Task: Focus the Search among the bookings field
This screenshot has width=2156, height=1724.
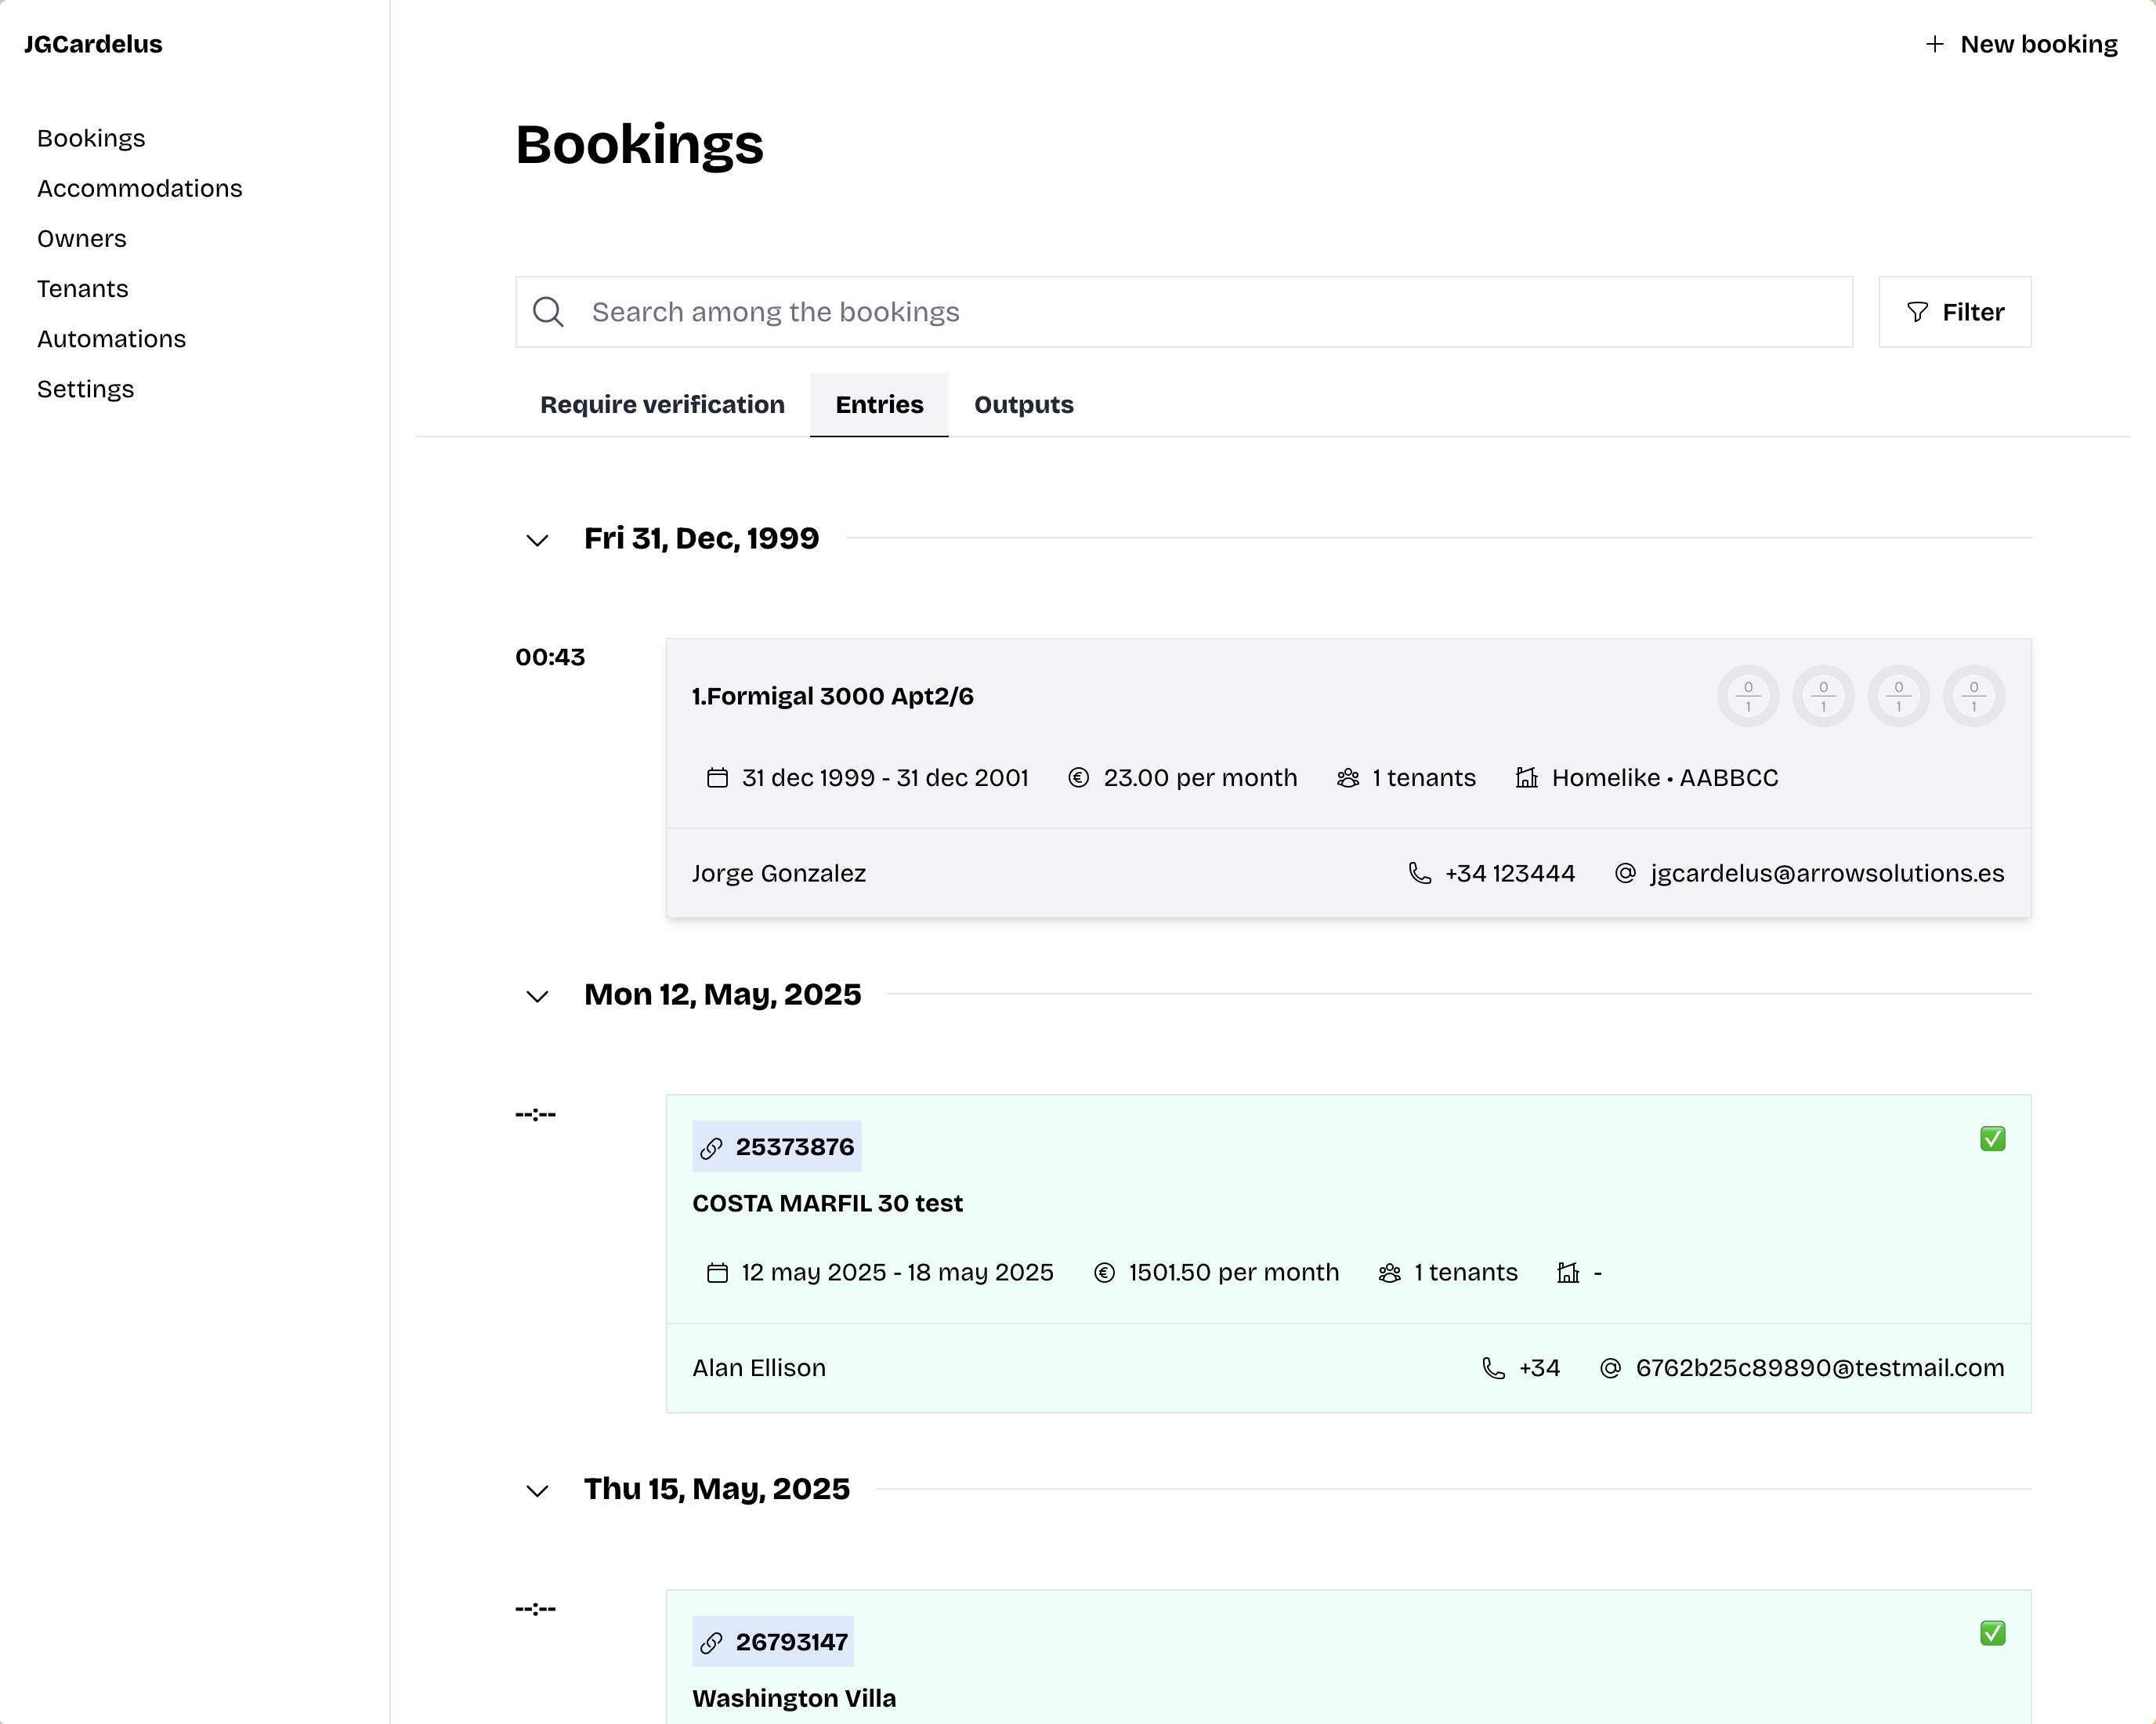Action: [1184, 312]
